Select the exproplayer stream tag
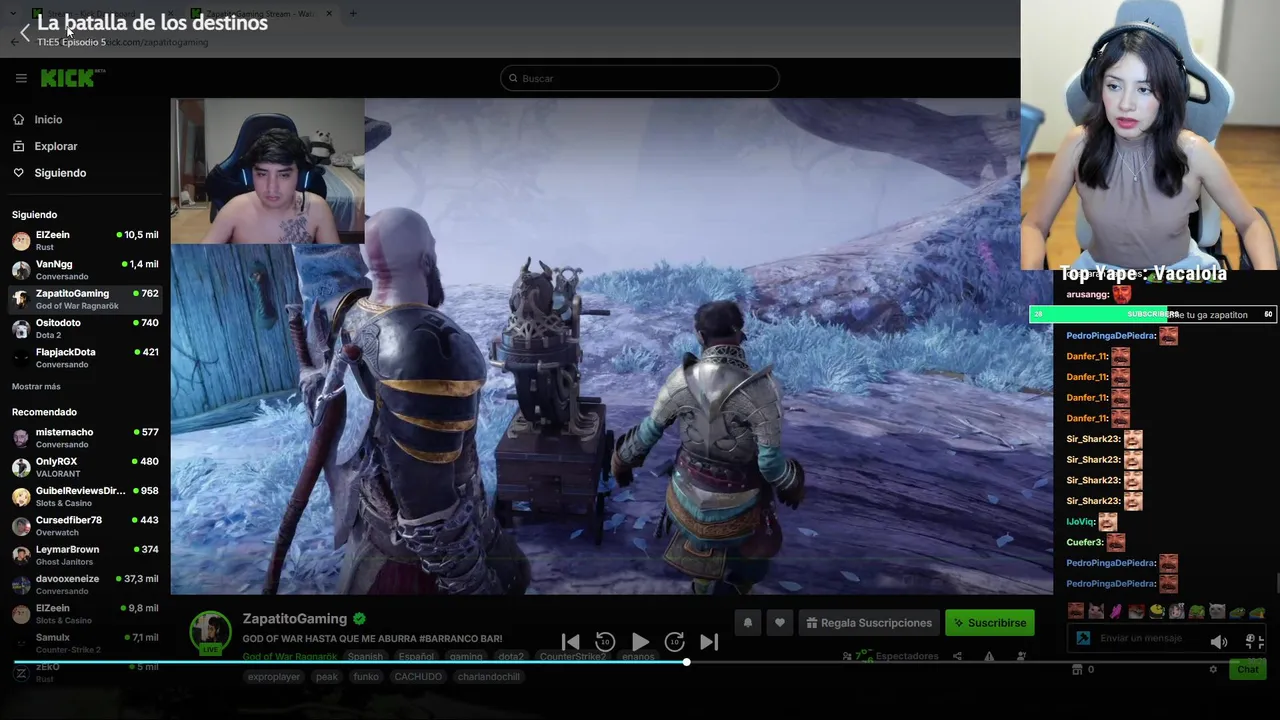 [274, 677]
